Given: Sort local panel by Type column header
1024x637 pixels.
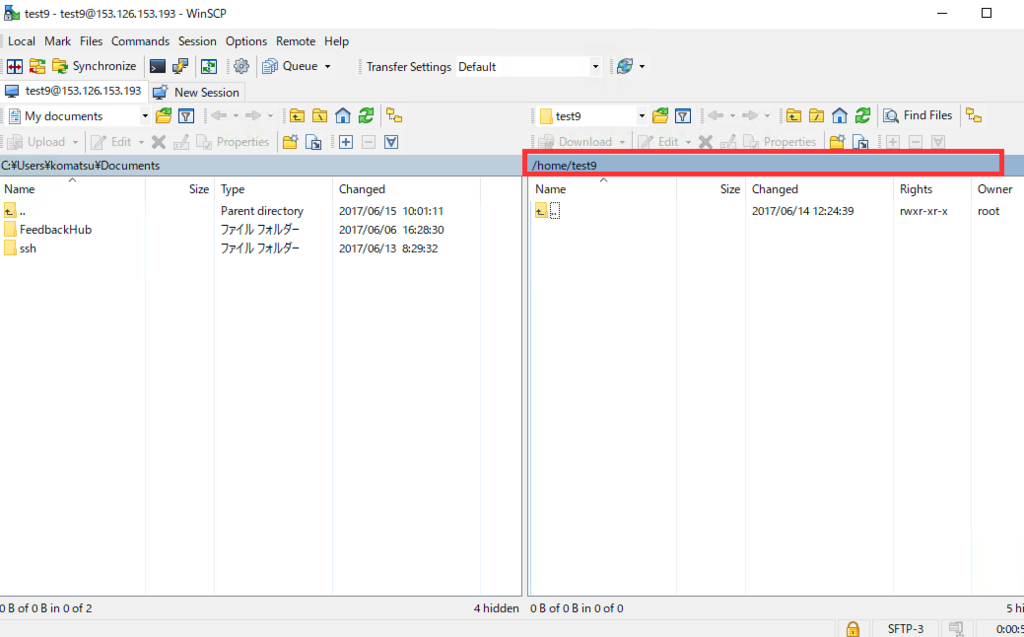Looking at the screenshot, I should point(274,189).
